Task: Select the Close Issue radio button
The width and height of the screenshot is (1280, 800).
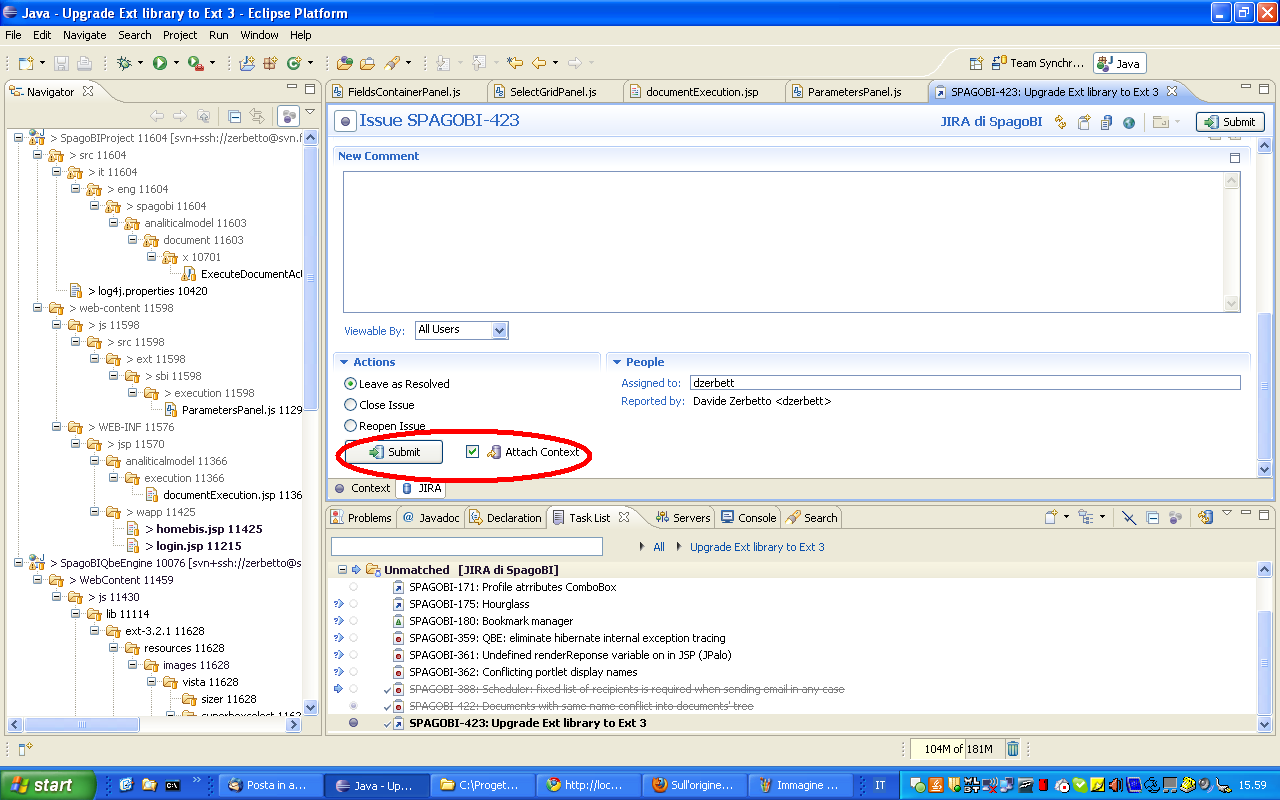Action: [x=350, y=405]
